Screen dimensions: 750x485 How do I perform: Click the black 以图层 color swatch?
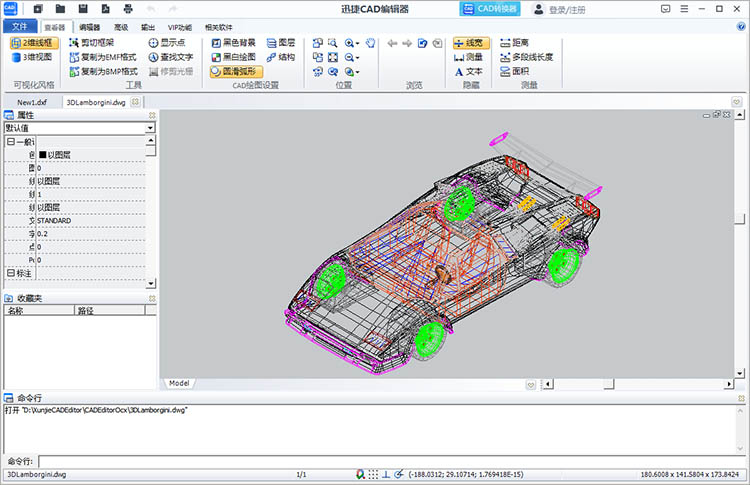point(43,154)
